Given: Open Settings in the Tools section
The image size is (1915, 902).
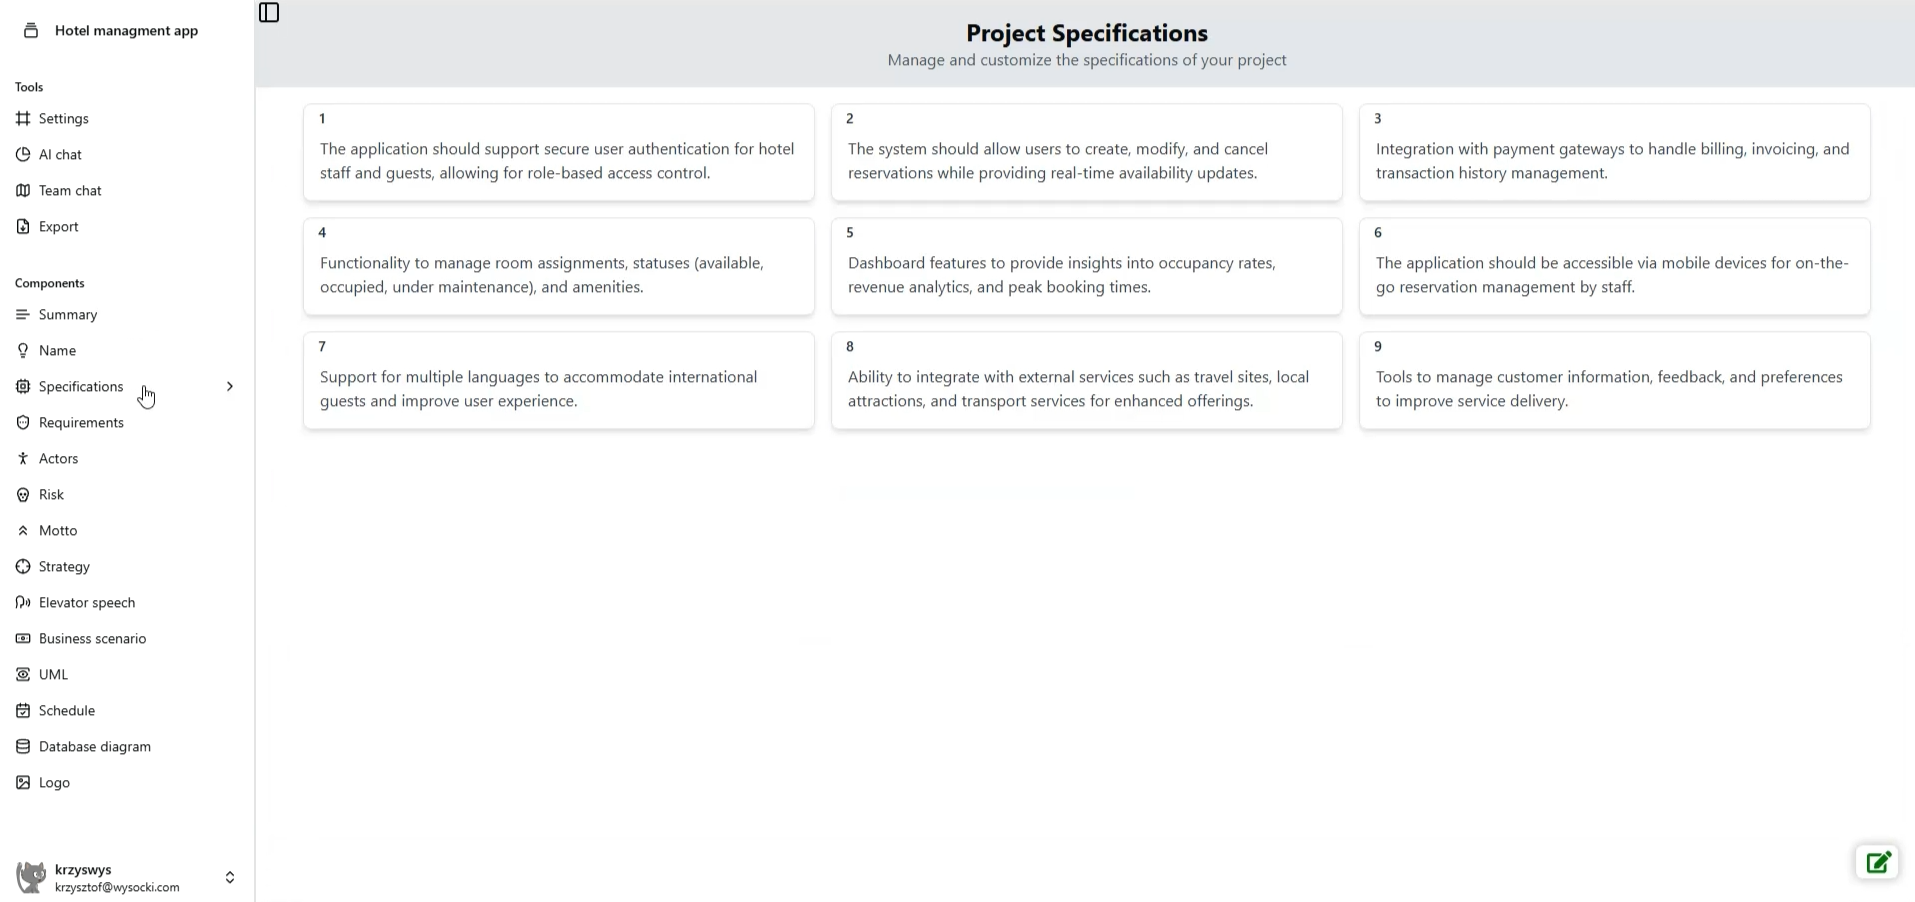Looking at the screenshot, I should [x=63, y=119].
